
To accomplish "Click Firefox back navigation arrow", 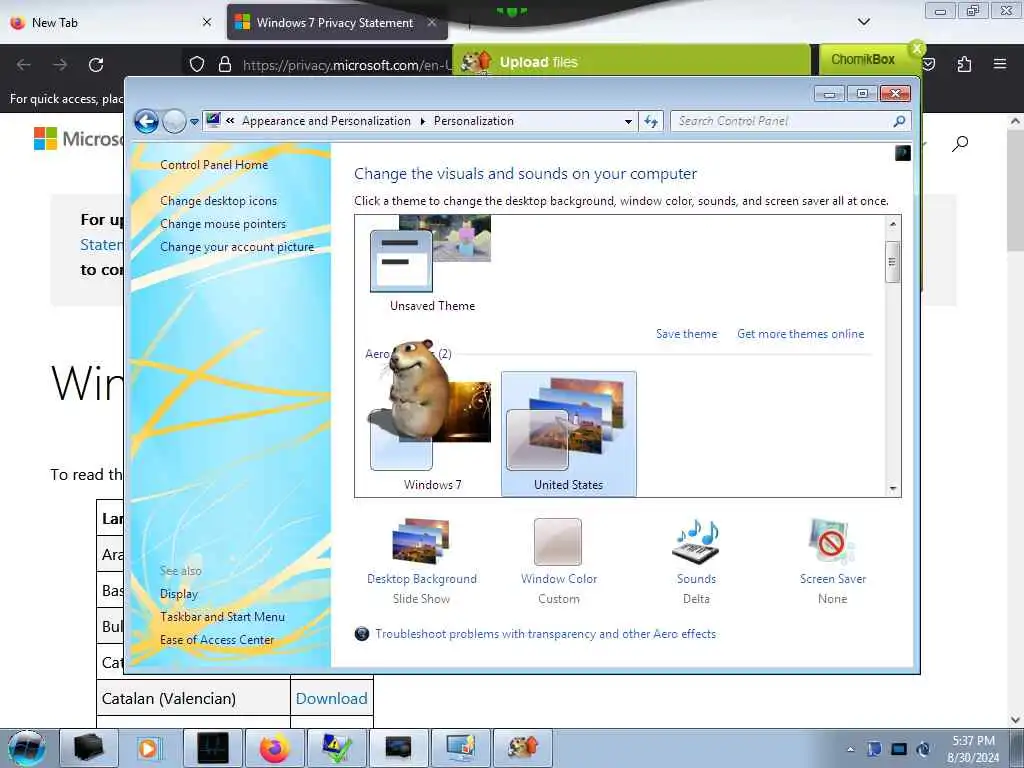I will [24, 65].
